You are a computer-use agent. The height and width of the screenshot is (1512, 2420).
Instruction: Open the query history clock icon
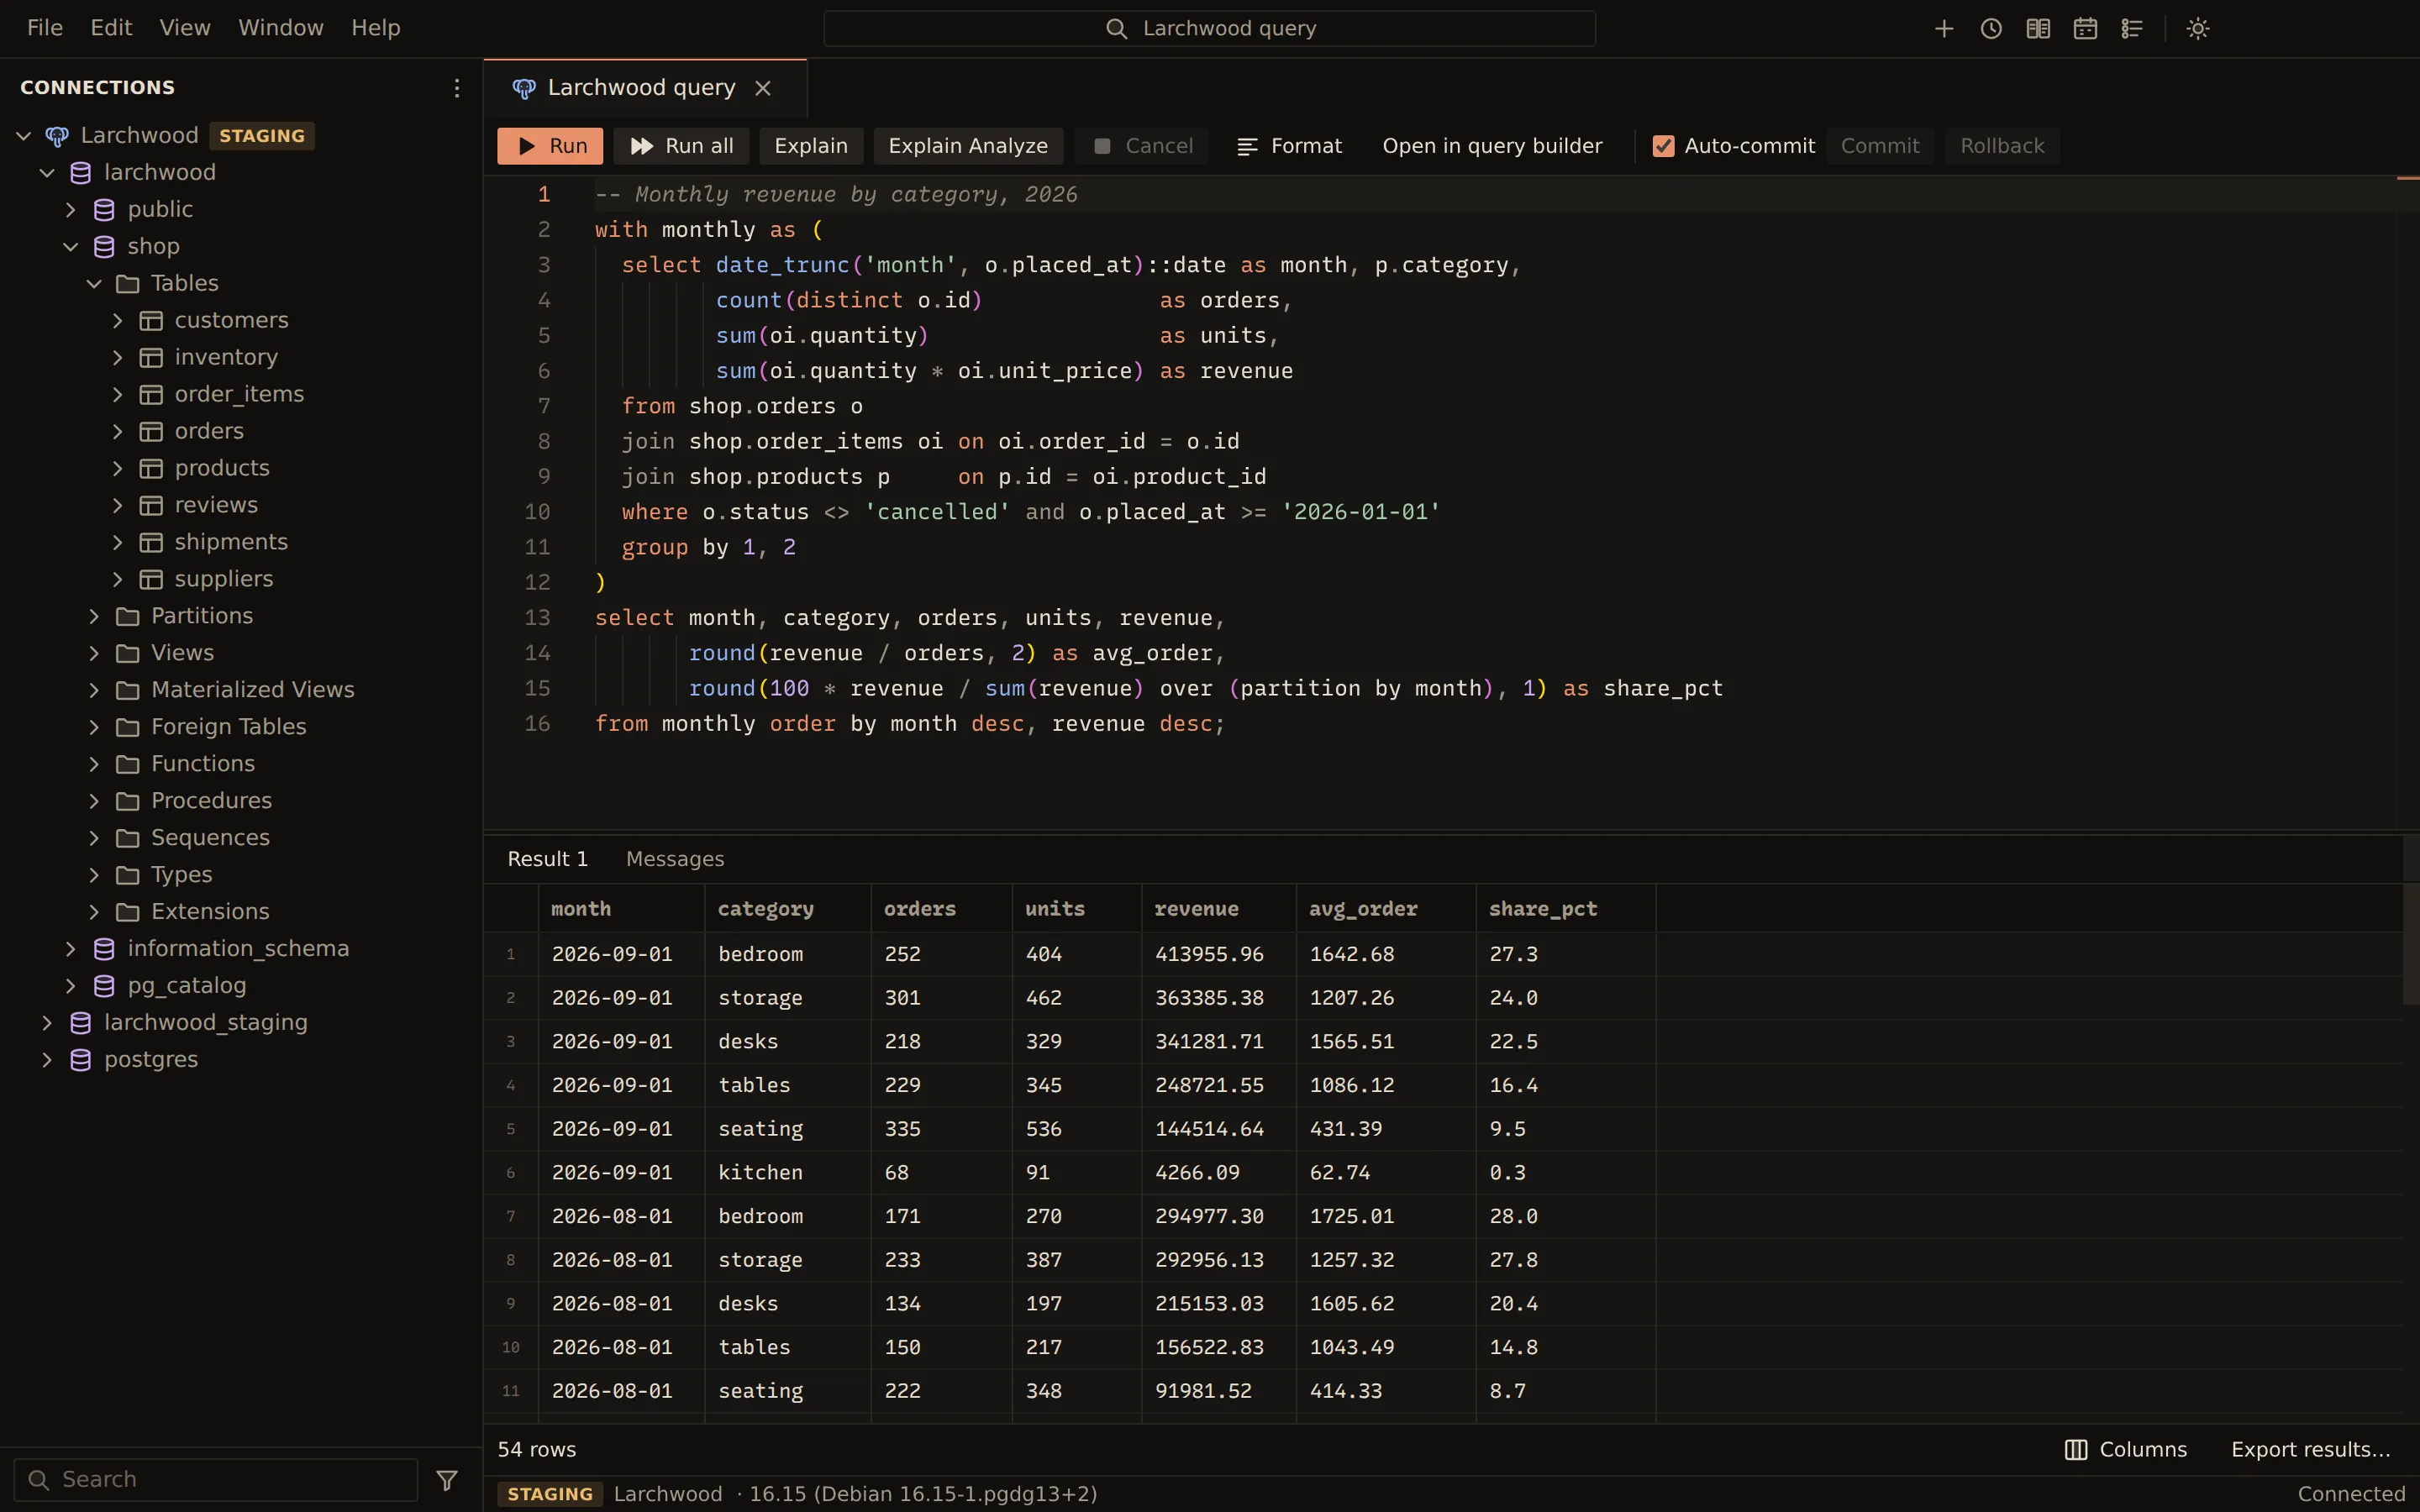coord(1991,29)
